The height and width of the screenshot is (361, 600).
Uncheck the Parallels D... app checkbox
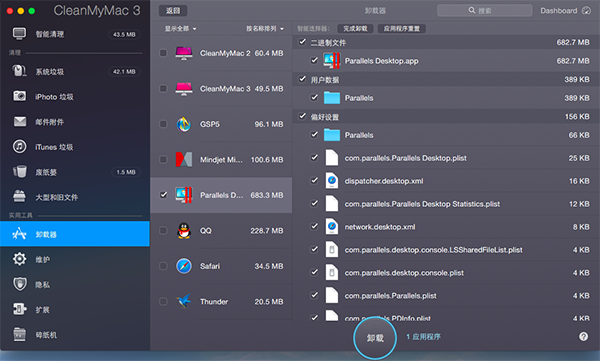click(163, 195)
